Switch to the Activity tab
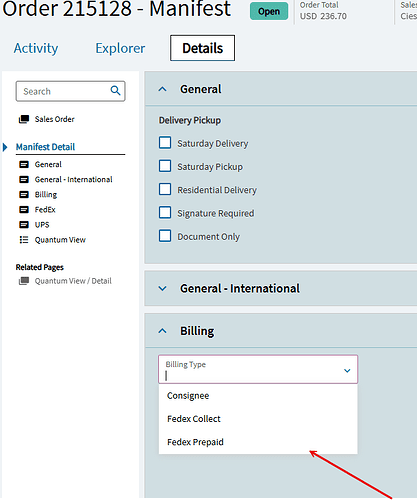Screen dimensions: 417x500 click(36, 48)
